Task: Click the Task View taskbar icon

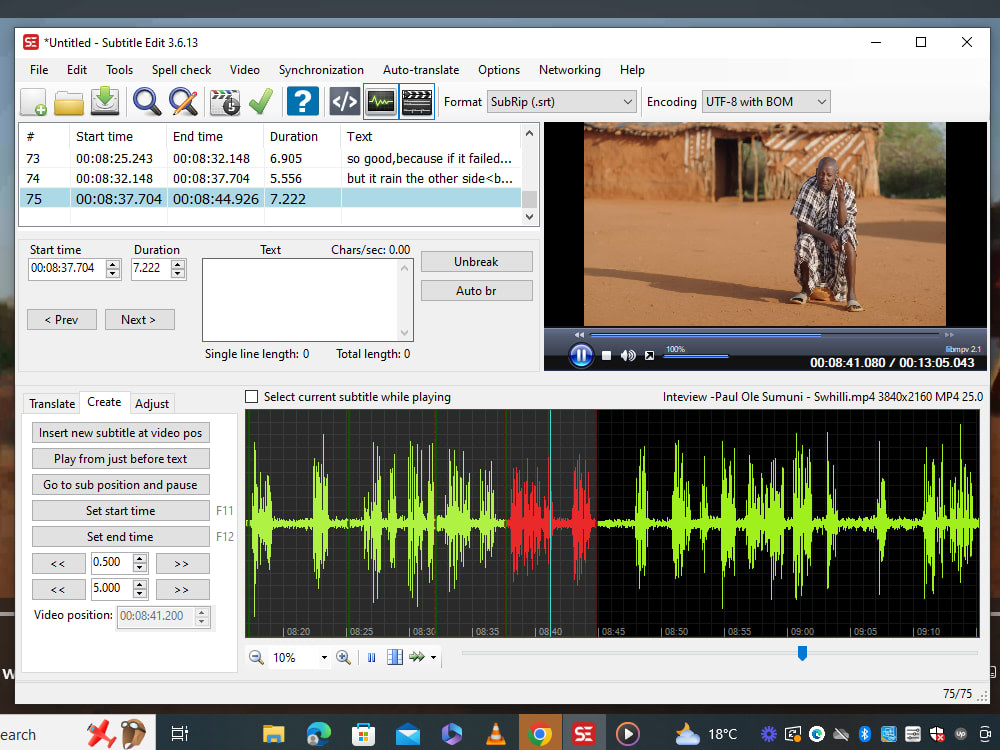Action: 180,734
